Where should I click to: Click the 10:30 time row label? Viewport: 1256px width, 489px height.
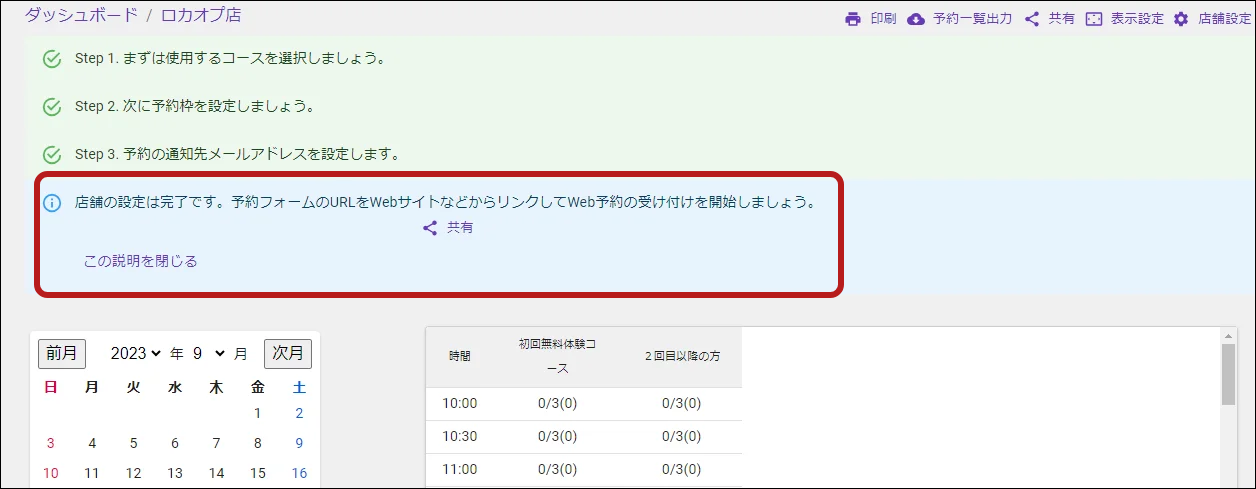coord(460,436)
